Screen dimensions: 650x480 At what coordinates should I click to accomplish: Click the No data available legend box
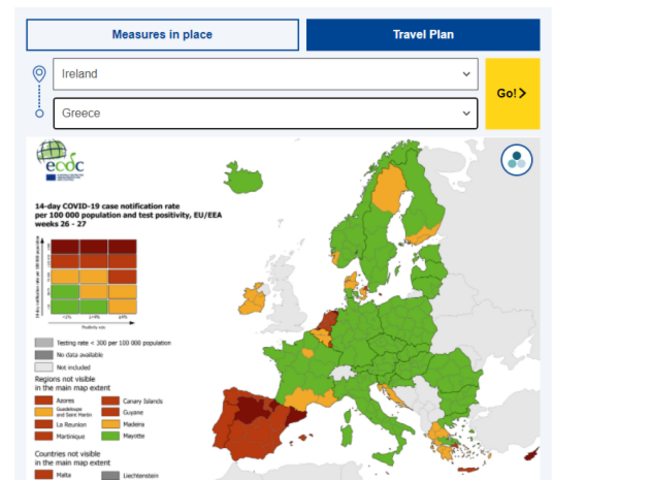tap(44, 354)
